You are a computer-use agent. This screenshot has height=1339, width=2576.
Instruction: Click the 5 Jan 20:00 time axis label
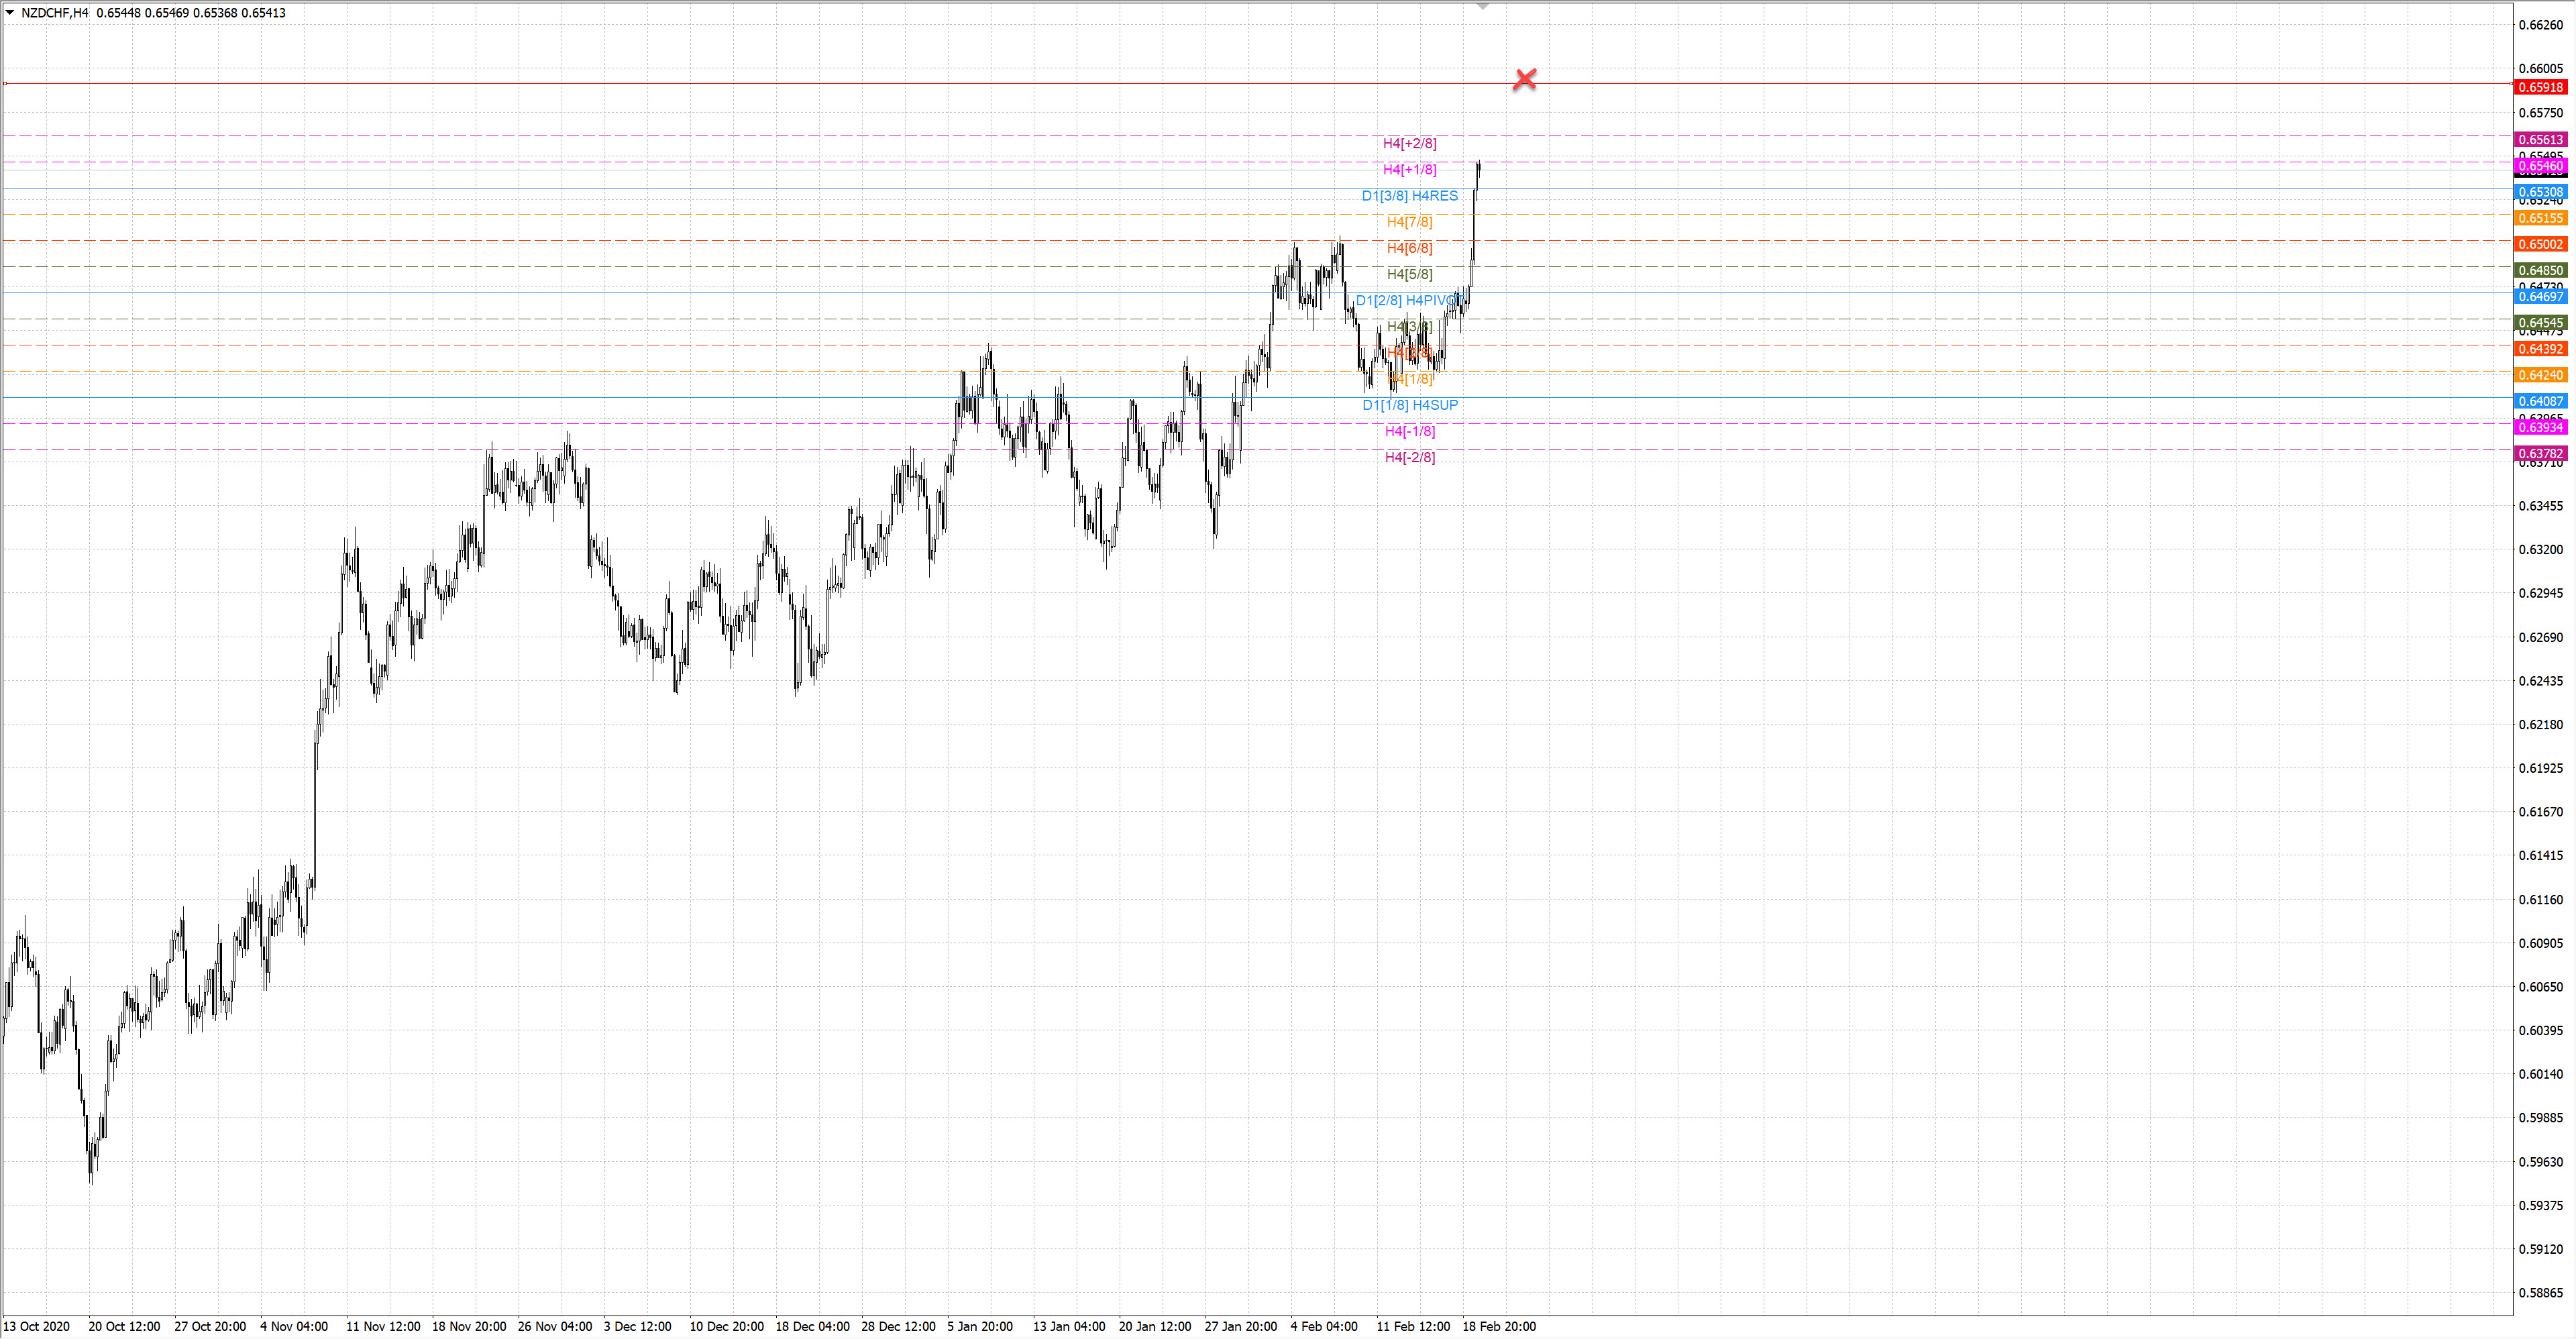[979, 1326]
